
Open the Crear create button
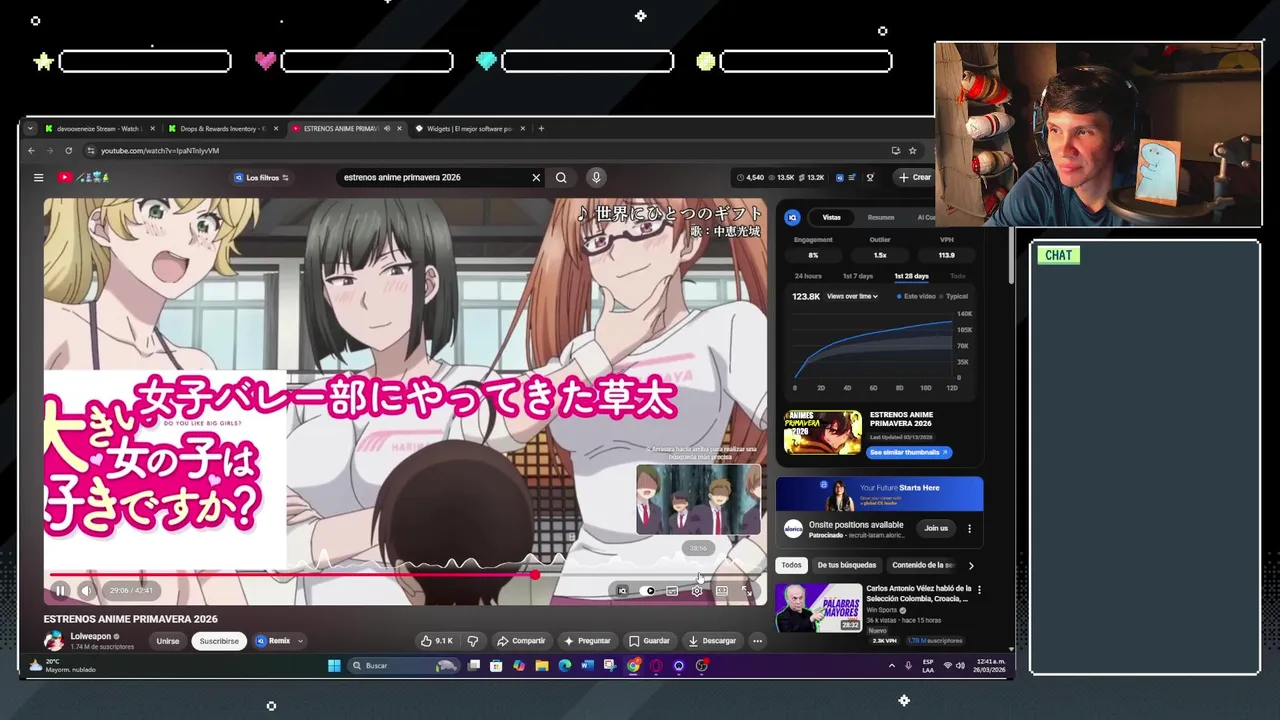[x=915, y=178]
